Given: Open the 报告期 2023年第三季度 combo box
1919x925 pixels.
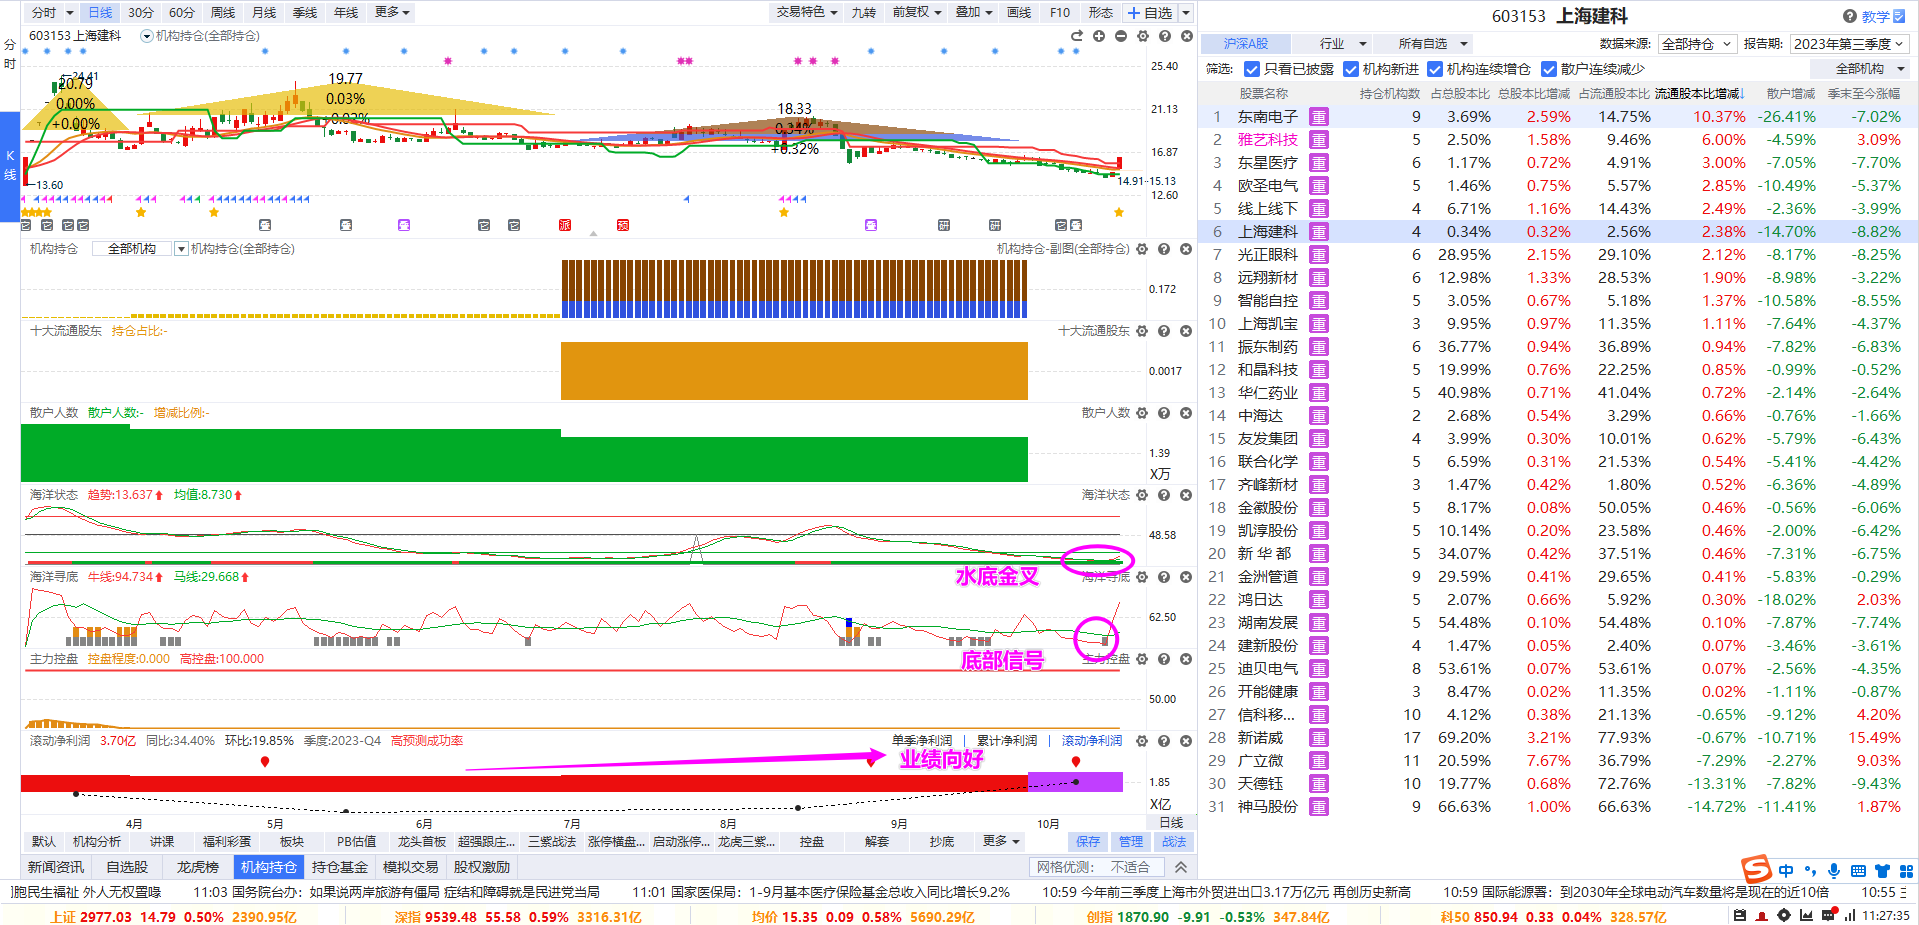Looking at the screenshot, I should [x=1849, y=44].
